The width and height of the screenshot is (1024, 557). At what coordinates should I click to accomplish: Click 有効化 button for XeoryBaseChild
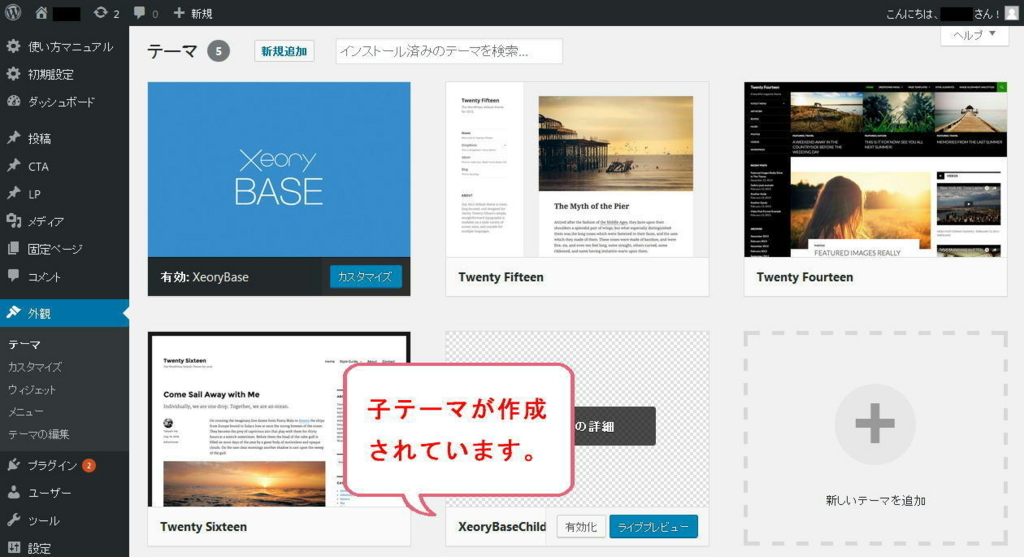coord(581,526)
